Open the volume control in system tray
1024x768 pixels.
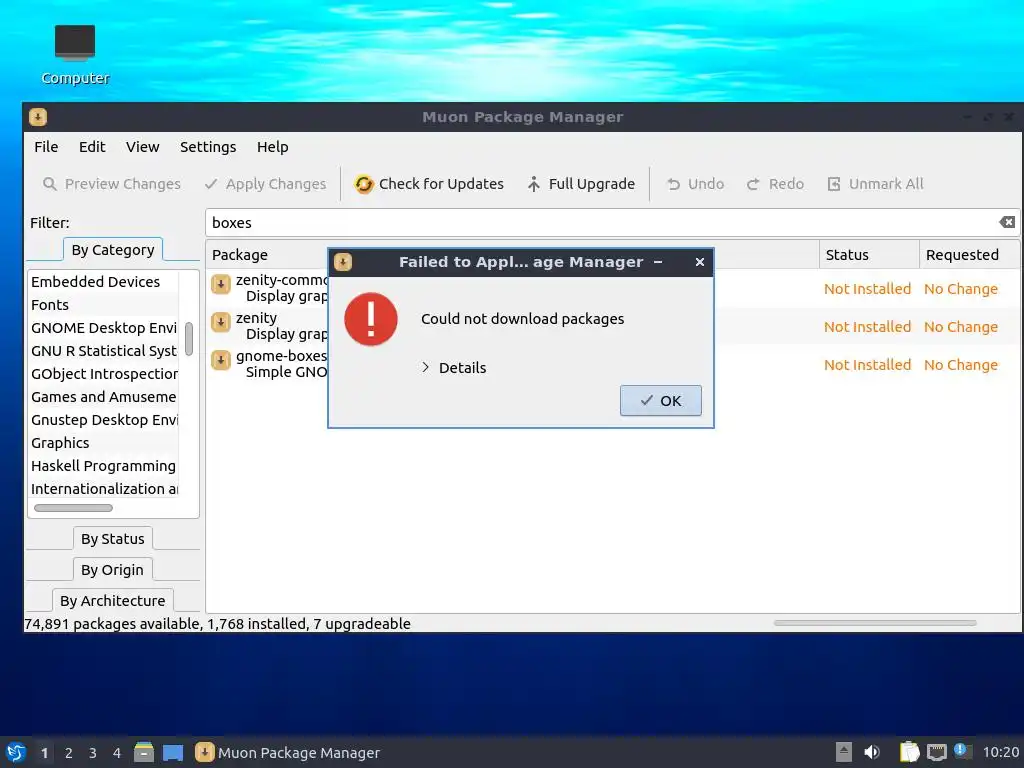click(x=872, y=752)
